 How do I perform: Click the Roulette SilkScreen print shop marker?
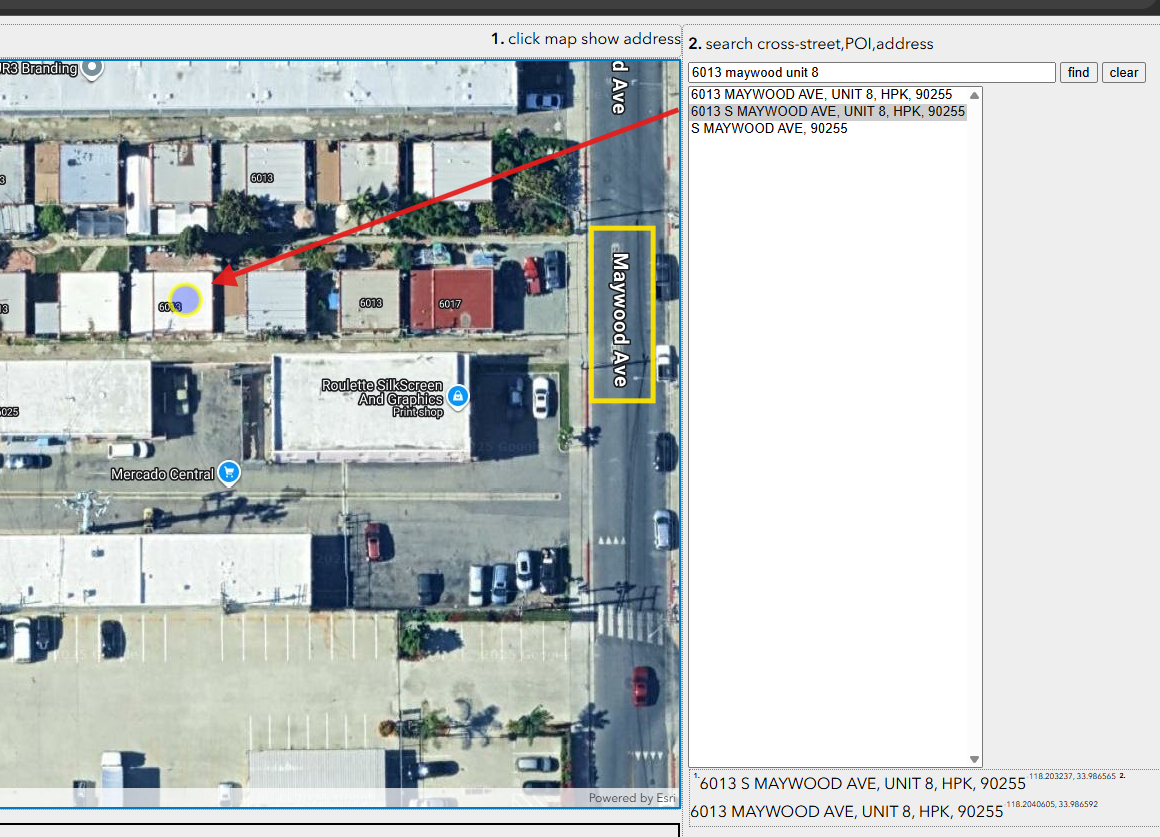458,397
